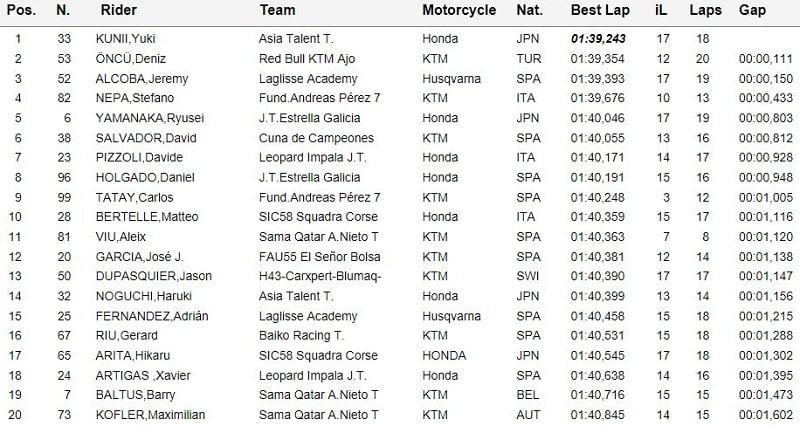
Task: Click the Gap column header
Action: pos(753,10)
